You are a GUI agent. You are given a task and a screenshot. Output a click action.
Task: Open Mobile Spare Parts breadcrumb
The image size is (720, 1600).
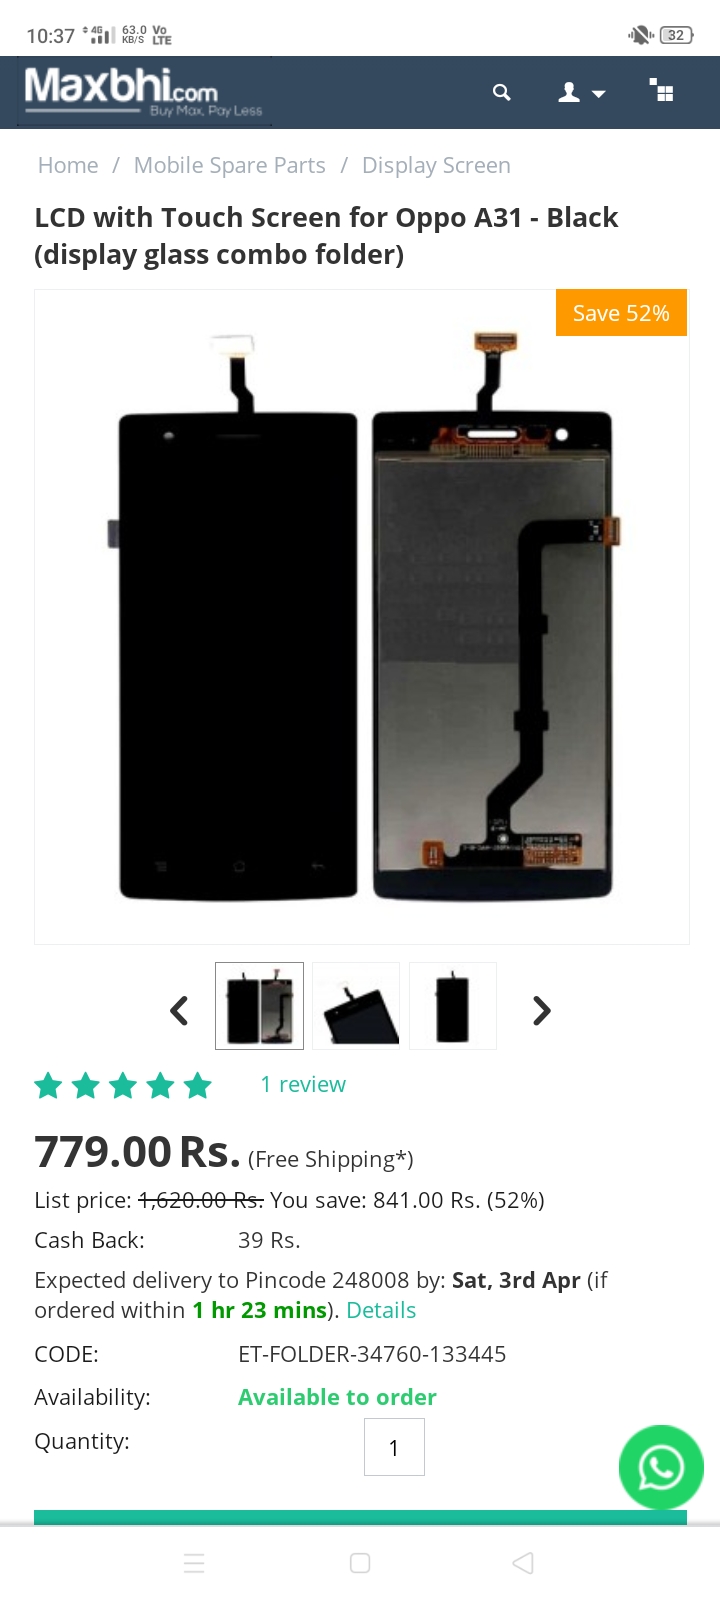230,165
